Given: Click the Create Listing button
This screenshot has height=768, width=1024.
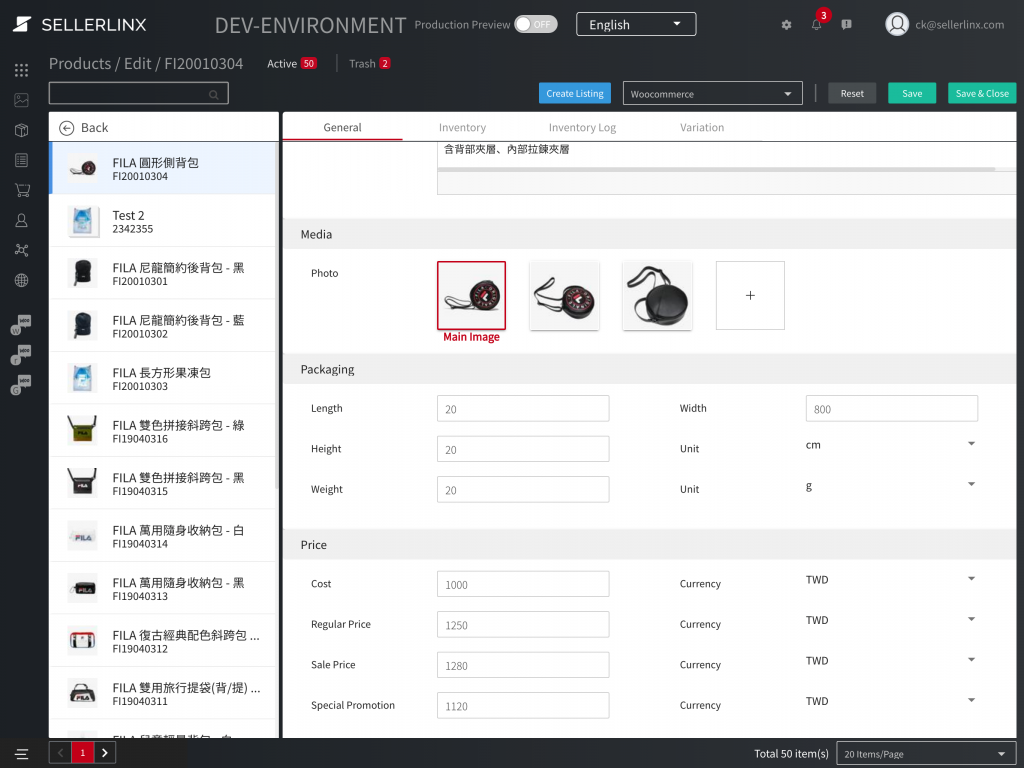Looking at the screenshot, I should pyautogui.click(x=575, y=93).
